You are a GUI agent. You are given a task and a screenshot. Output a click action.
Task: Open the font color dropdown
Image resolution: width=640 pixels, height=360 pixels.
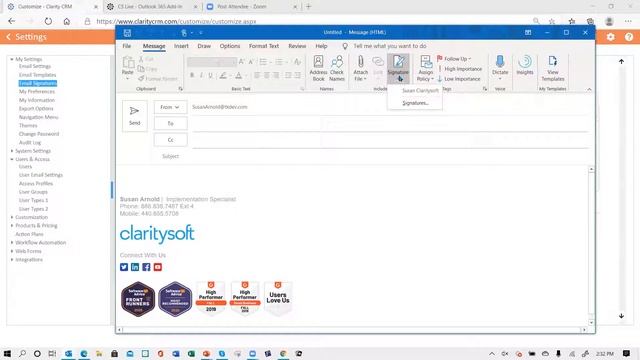247,76
